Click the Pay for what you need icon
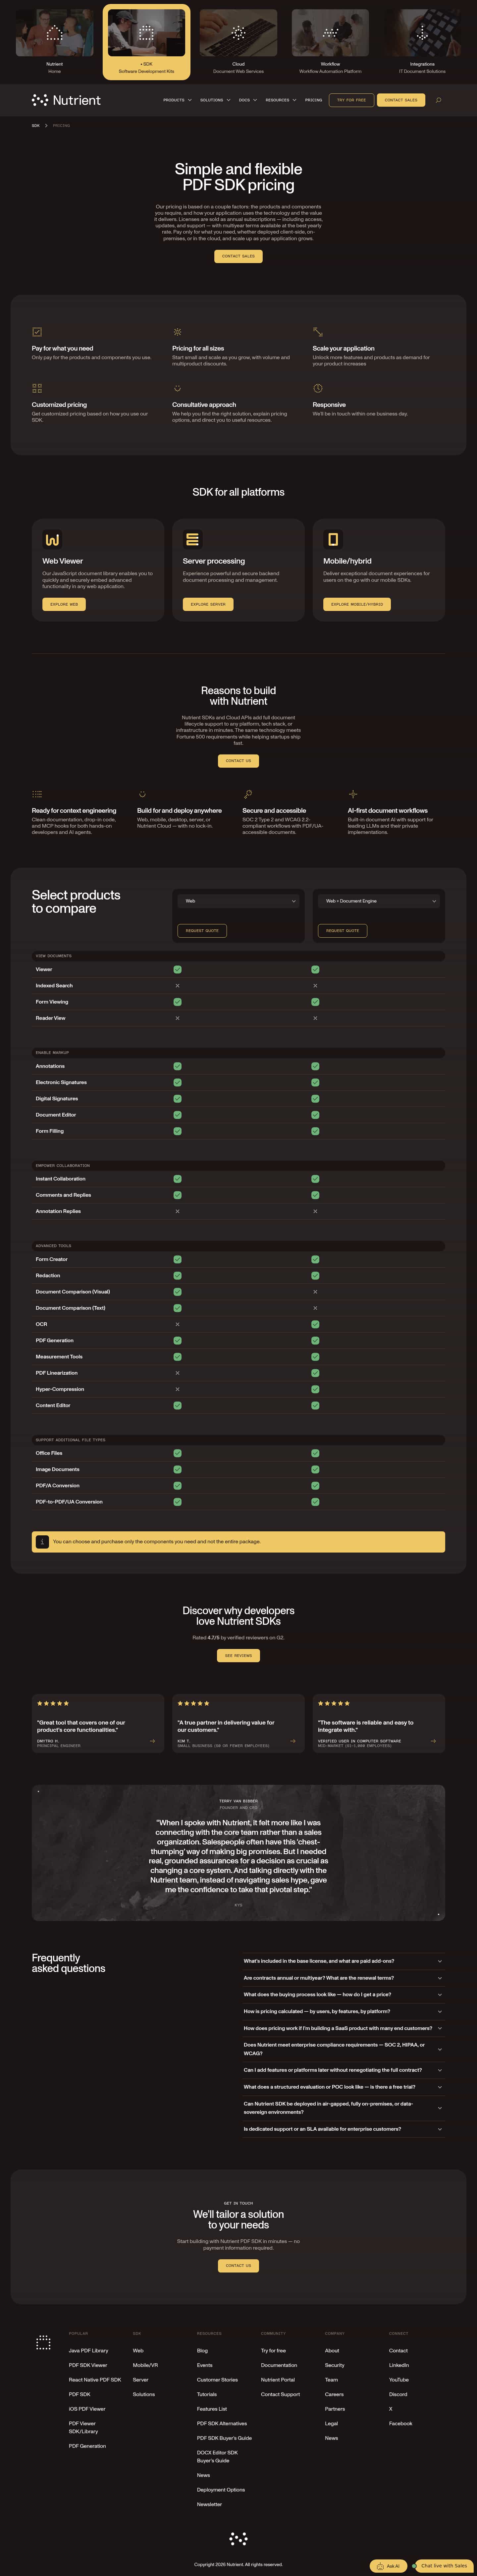The width and height of the screenshot is (477, 2576). point(37,331)
